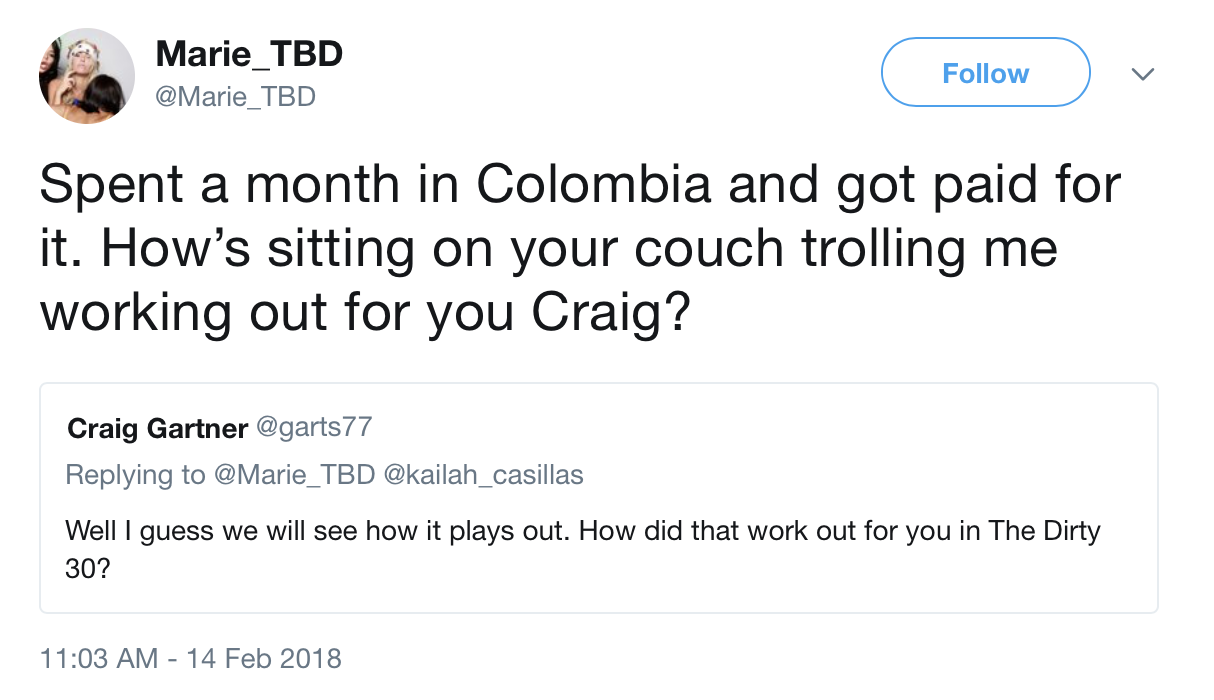Open the gray @Marie_TBD handle under the name
Screen dimensions: 1214x700
(236, 96)
